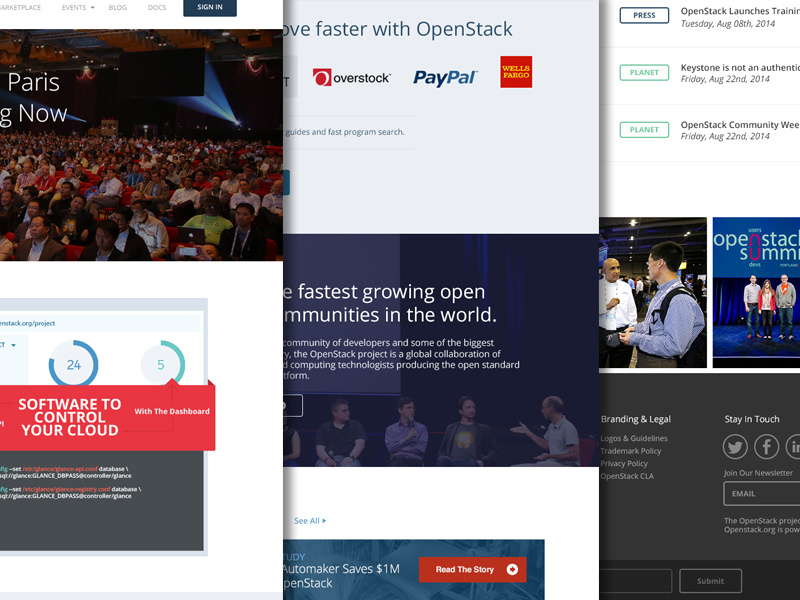Click the circular gauge showing 5

pos(162,364)
